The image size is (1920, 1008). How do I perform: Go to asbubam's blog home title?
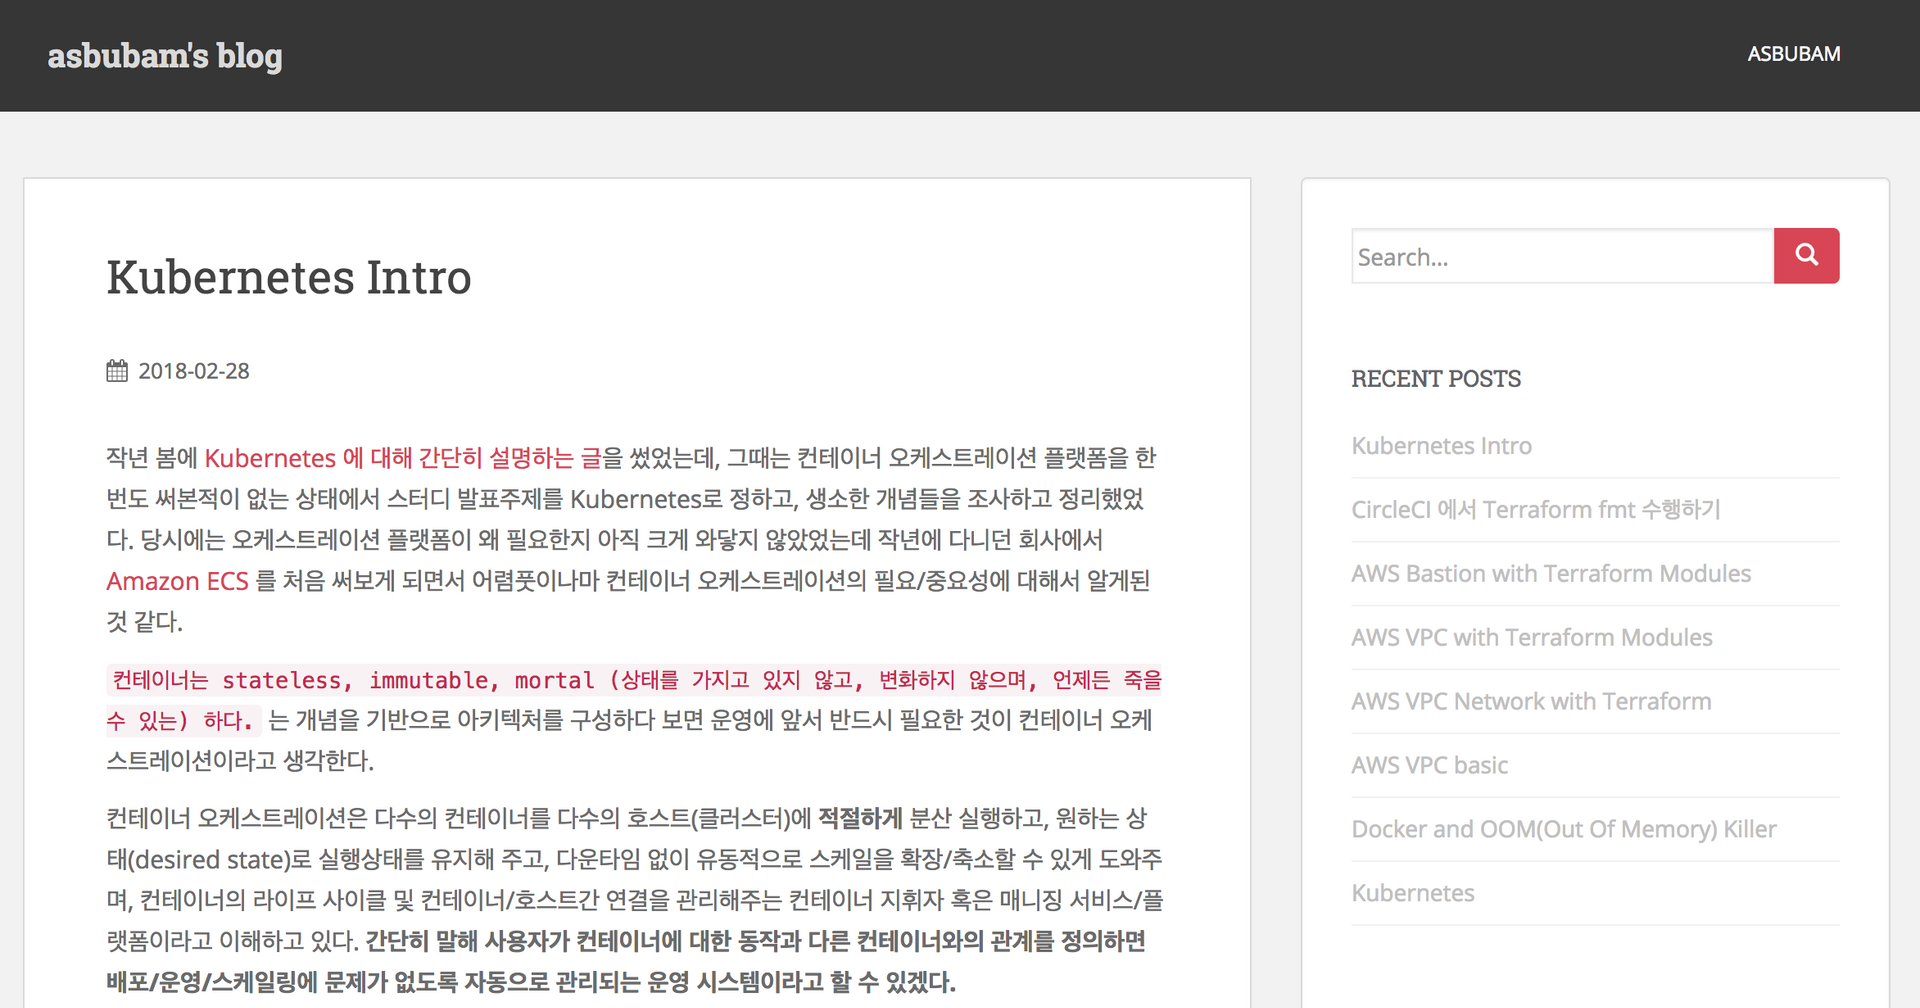(165, 56)
